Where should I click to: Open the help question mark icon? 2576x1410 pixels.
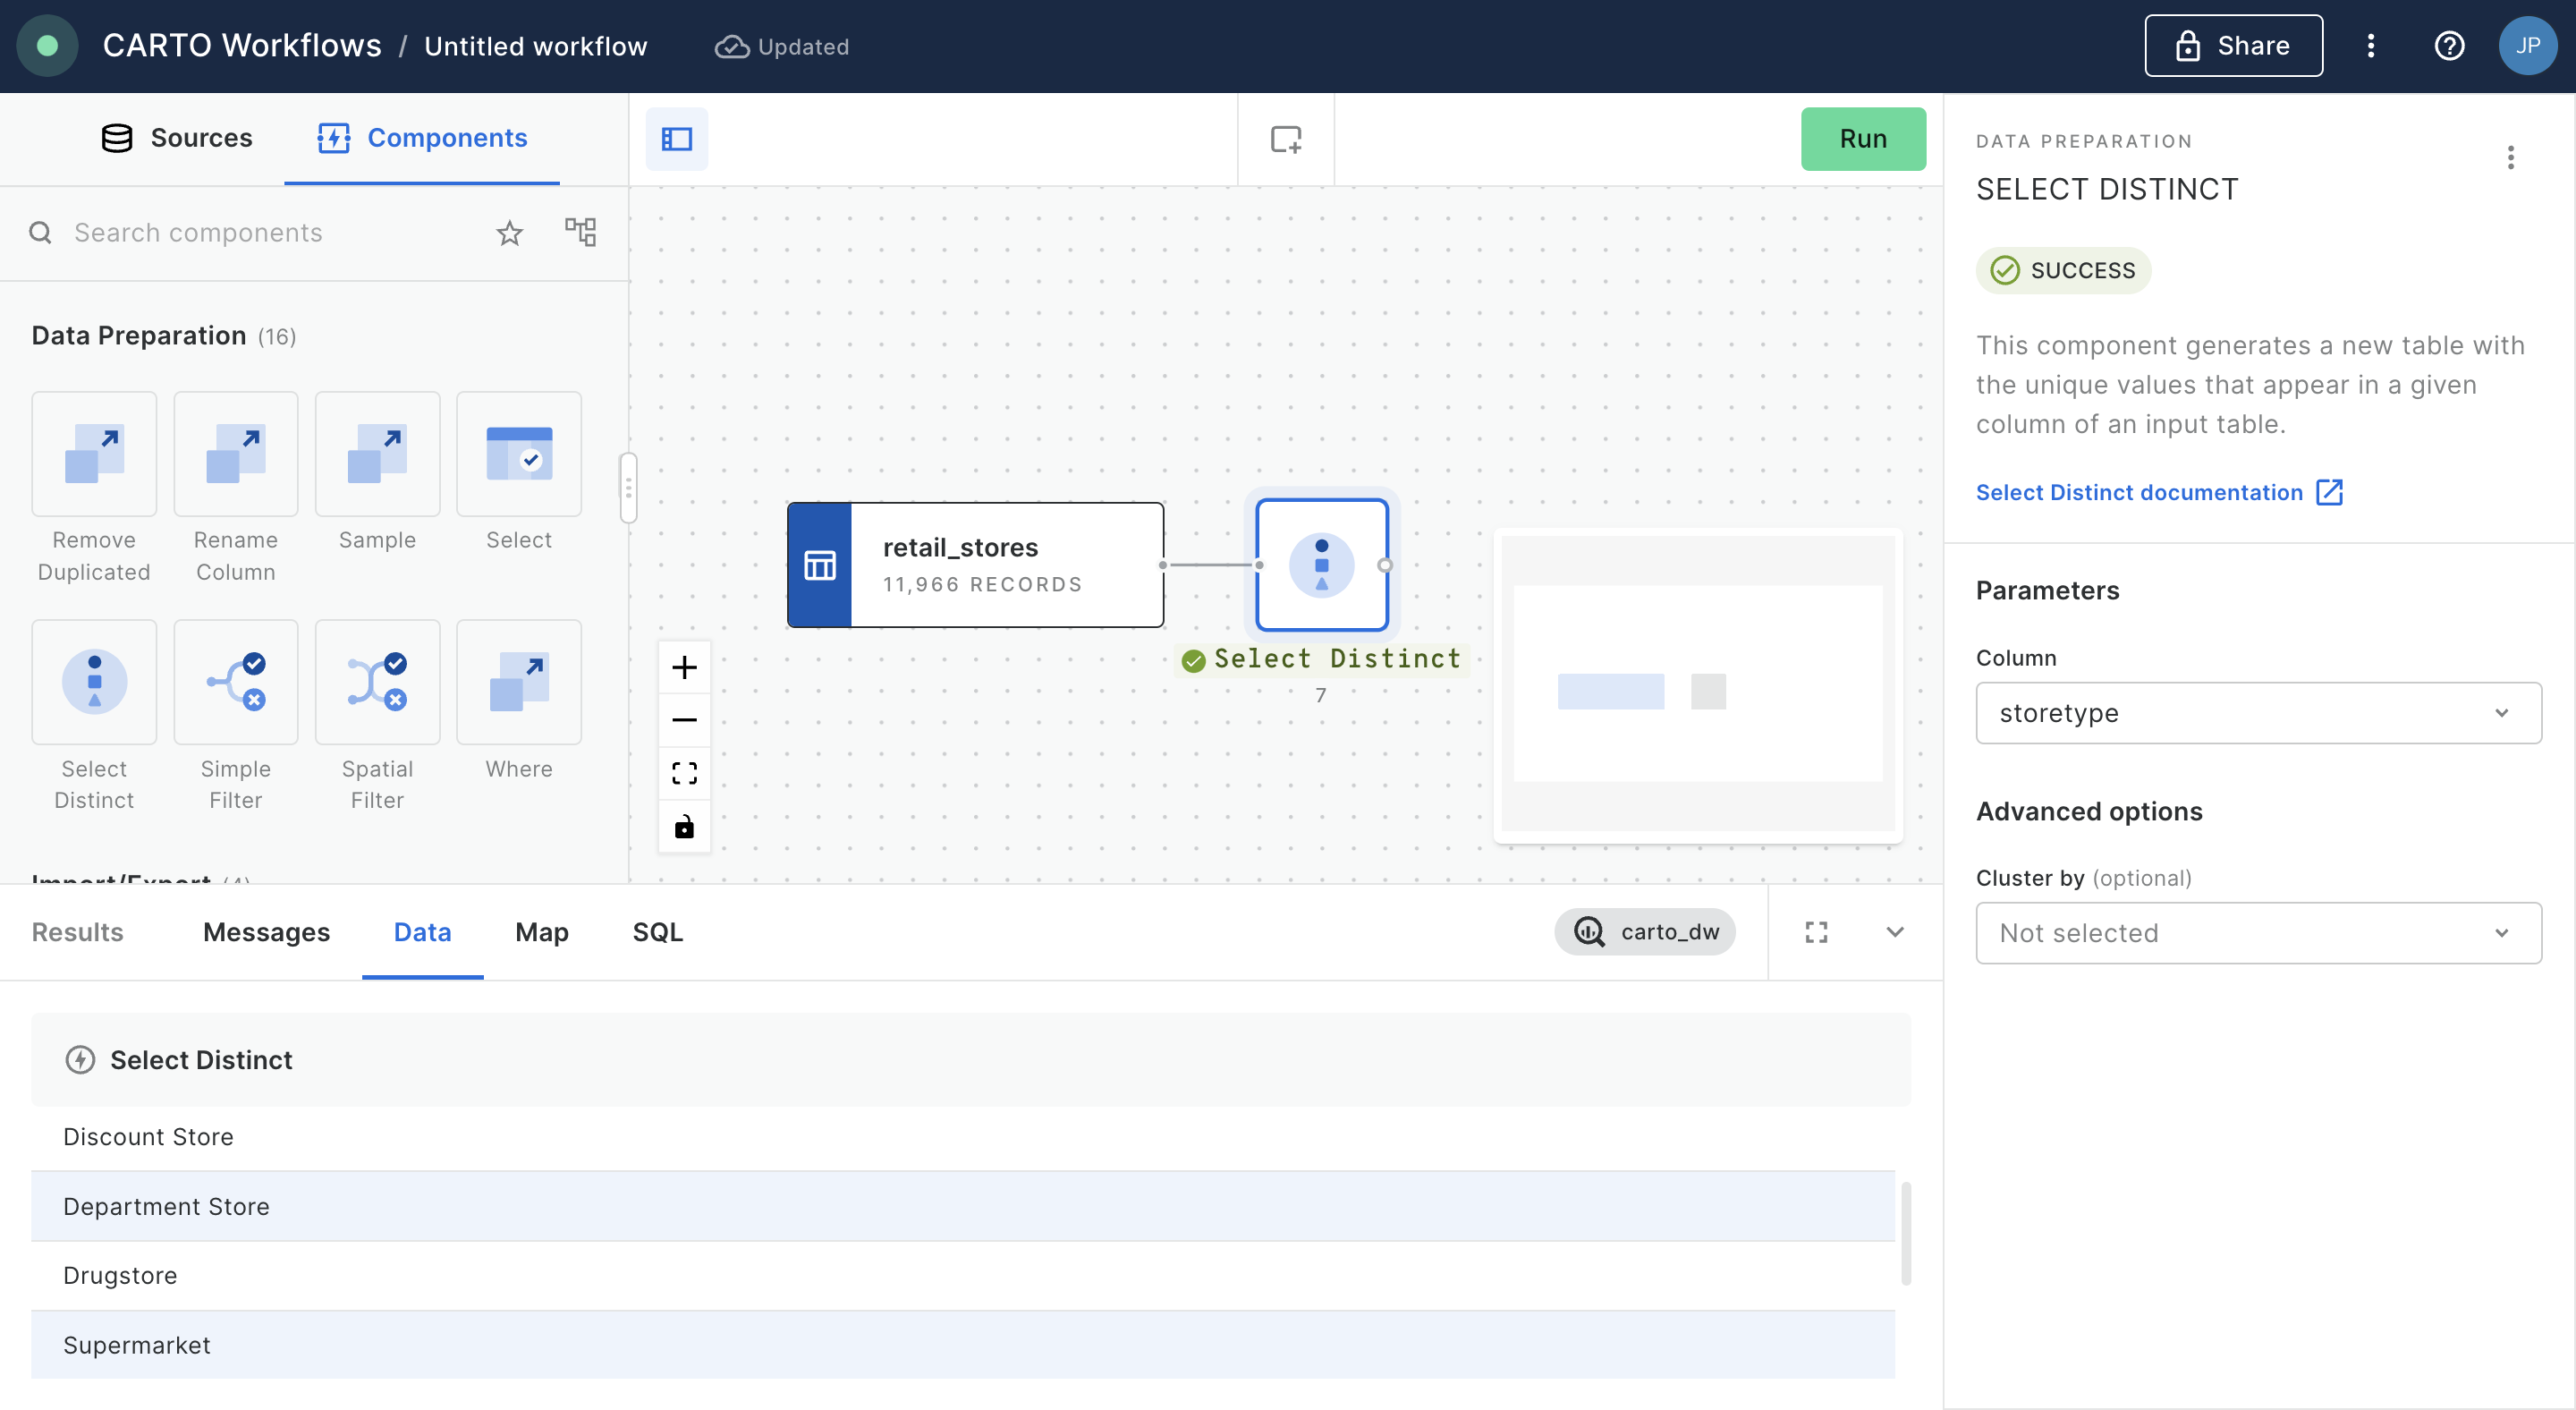(2449, 46)
